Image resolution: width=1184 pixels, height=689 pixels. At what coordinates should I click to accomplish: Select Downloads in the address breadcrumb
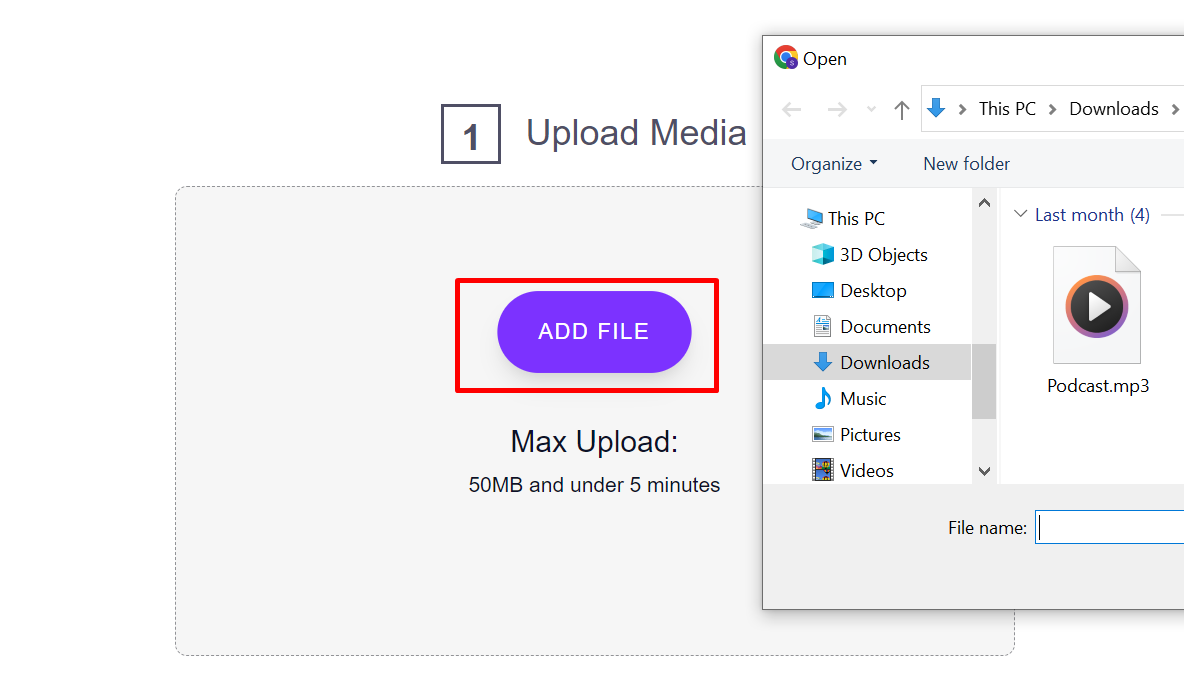pos(1114,109)
